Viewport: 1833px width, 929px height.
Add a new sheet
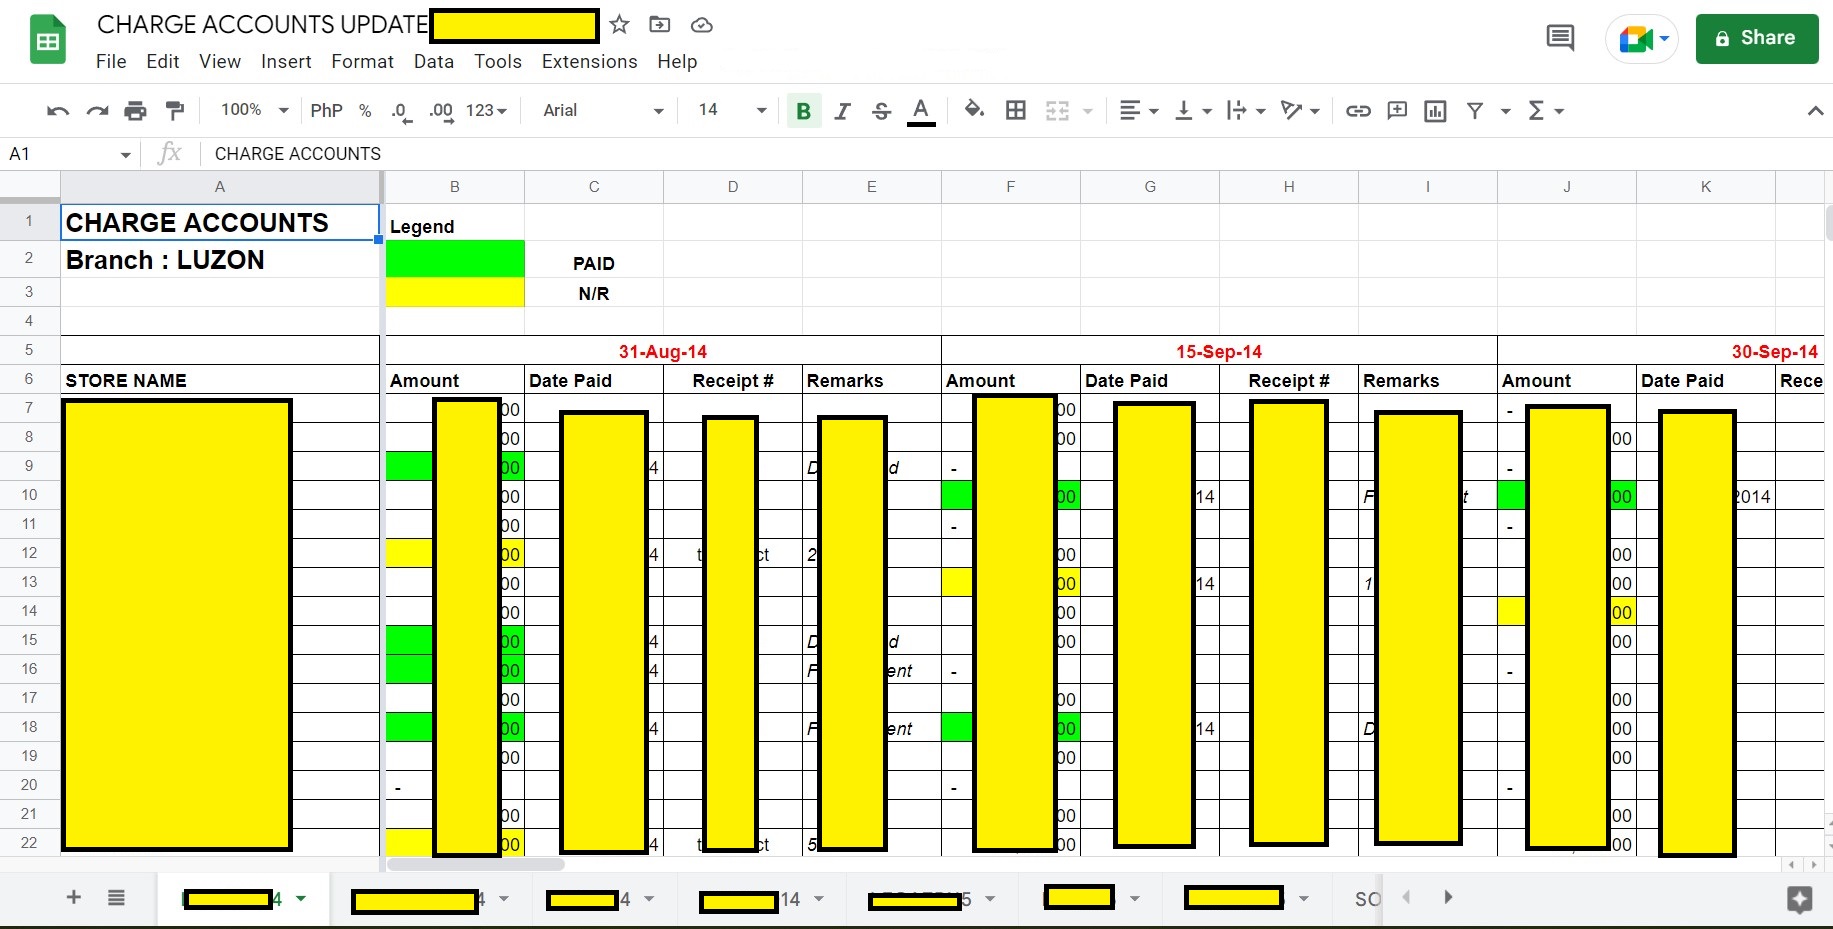pos(74,897)
